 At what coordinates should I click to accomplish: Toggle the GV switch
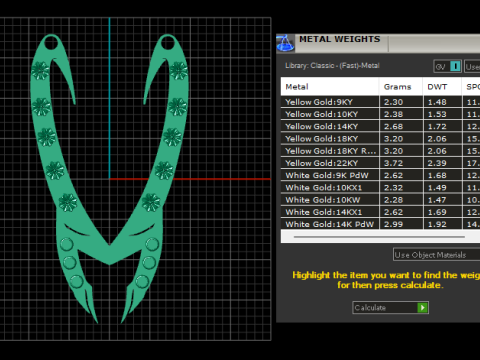coord(447,66)
